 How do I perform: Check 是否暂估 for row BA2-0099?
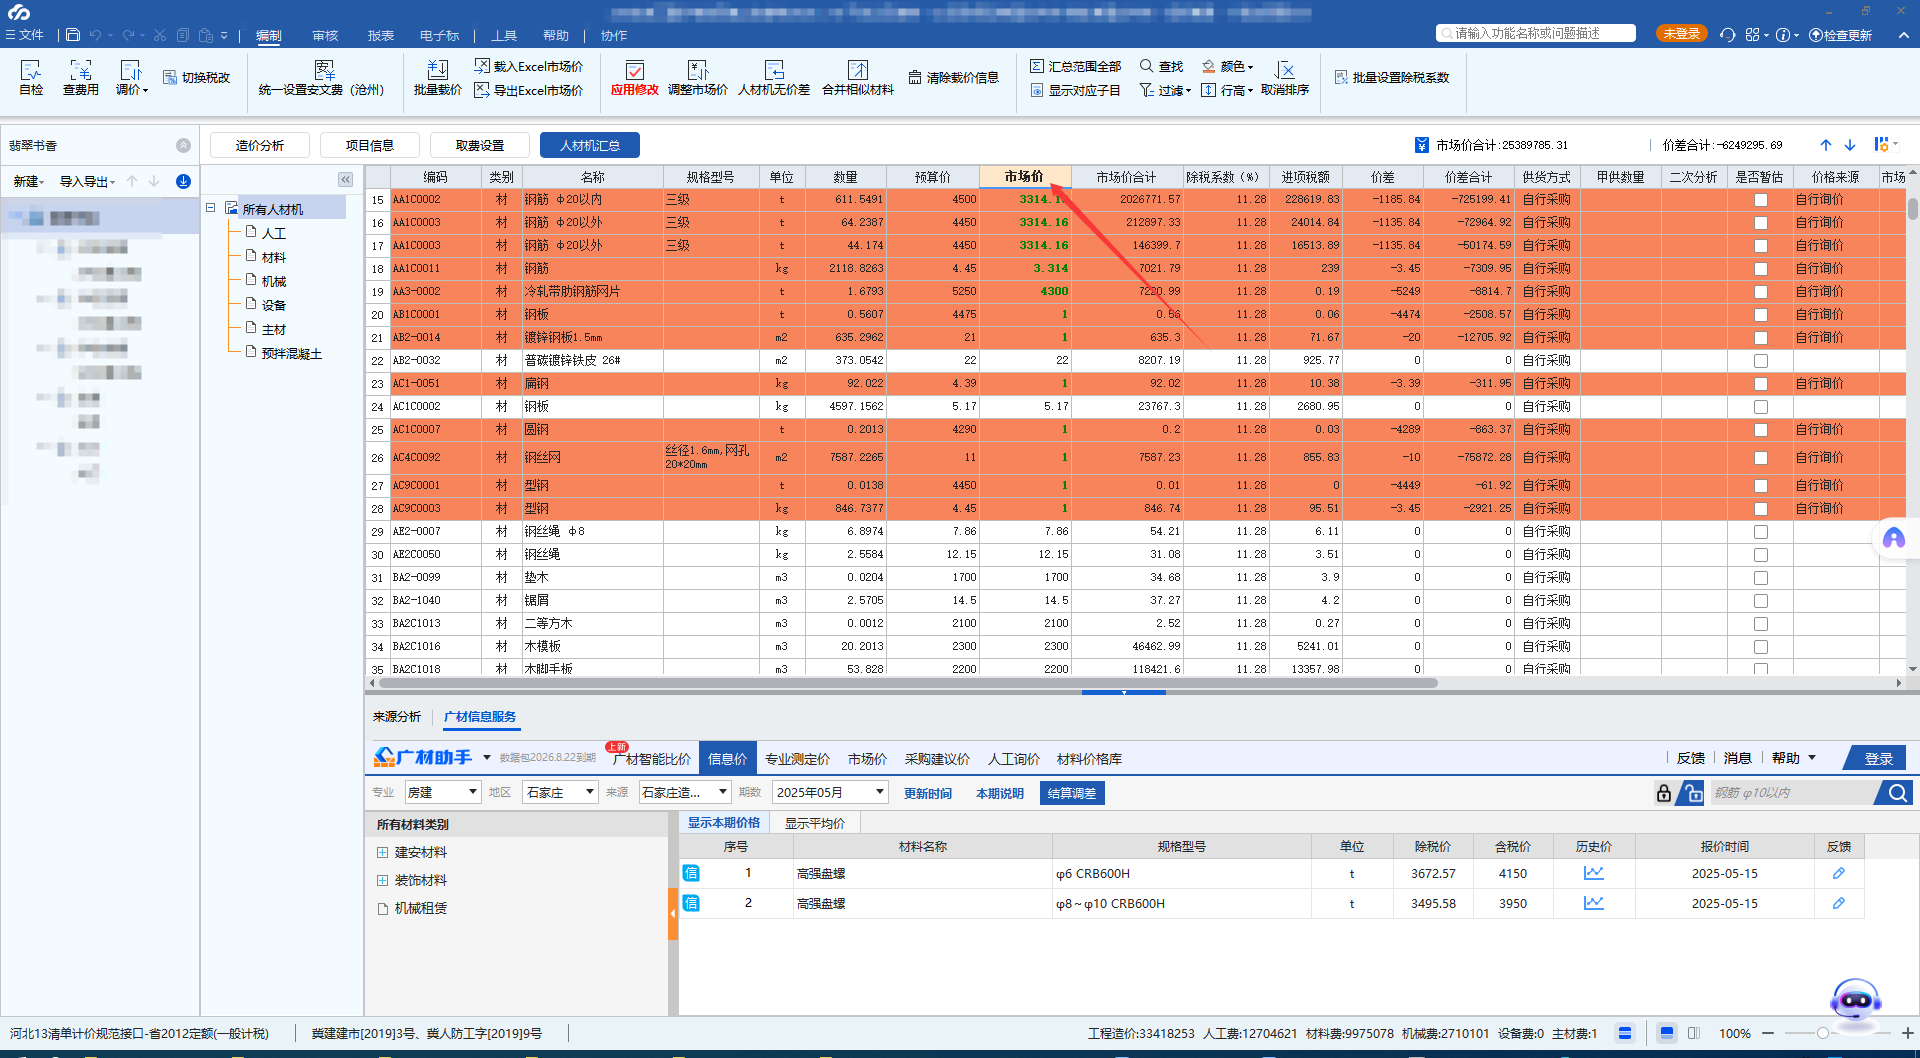coord(1761,578)
